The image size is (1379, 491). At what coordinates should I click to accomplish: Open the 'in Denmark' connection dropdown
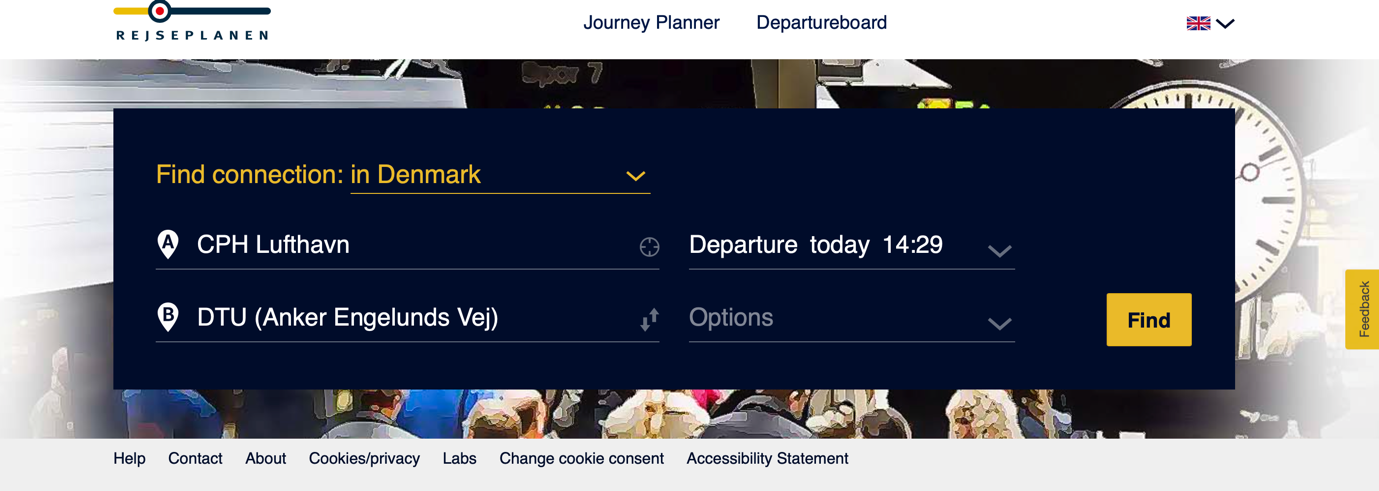[500, 175]
